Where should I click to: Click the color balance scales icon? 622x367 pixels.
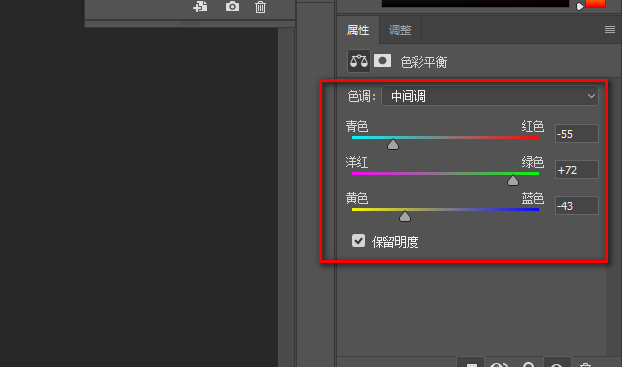tap(359, 61)
